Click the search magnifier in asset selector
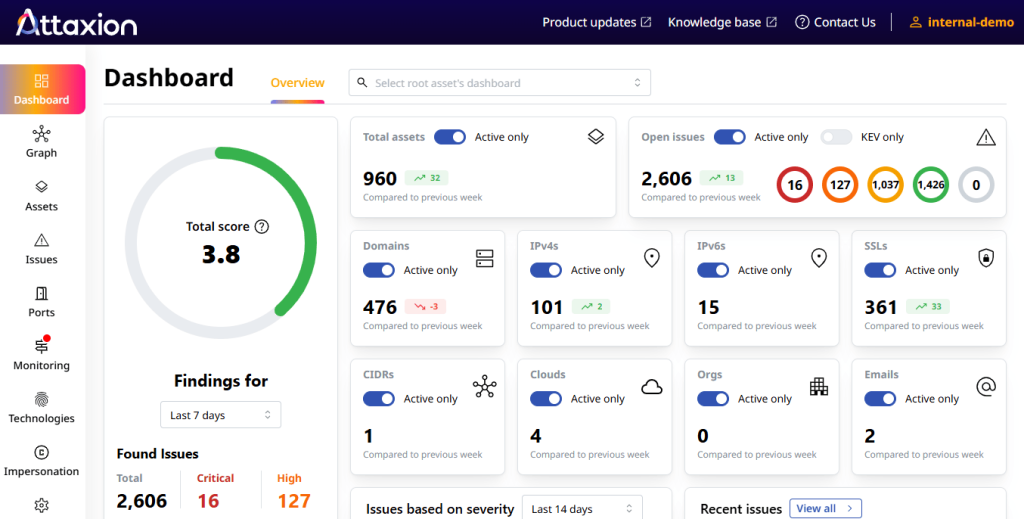Image resolution: width=1024 pixels, height=519 pixels. tap(362, 83)
